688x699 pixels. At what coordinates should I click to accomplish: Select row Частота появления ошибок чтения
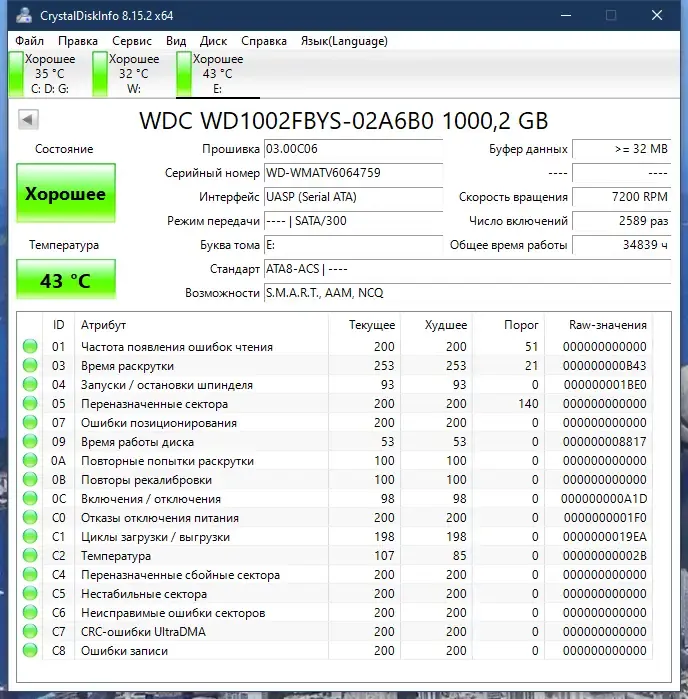337,346
